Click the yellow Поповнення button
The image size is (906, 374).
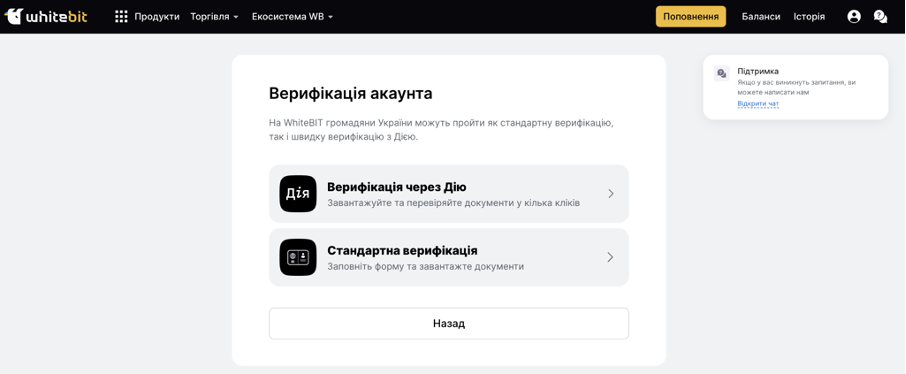point(690,17)
